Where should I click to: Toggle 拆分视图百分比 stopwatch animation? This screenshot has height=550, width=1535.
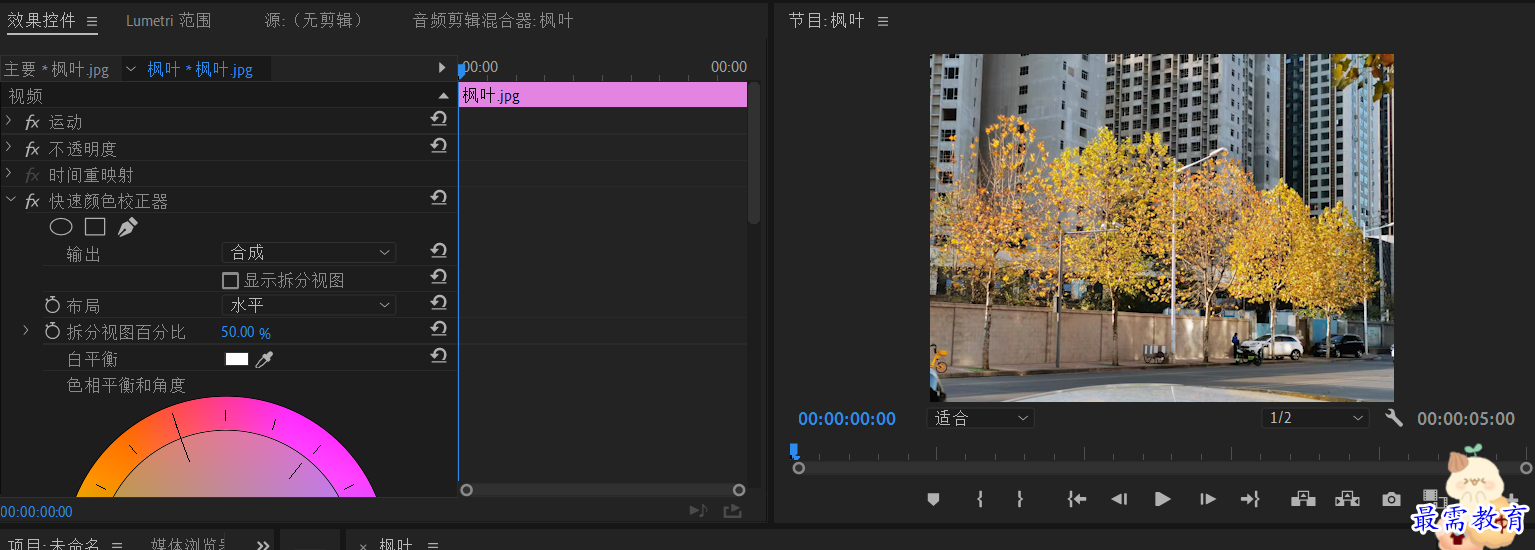[53, 331]
